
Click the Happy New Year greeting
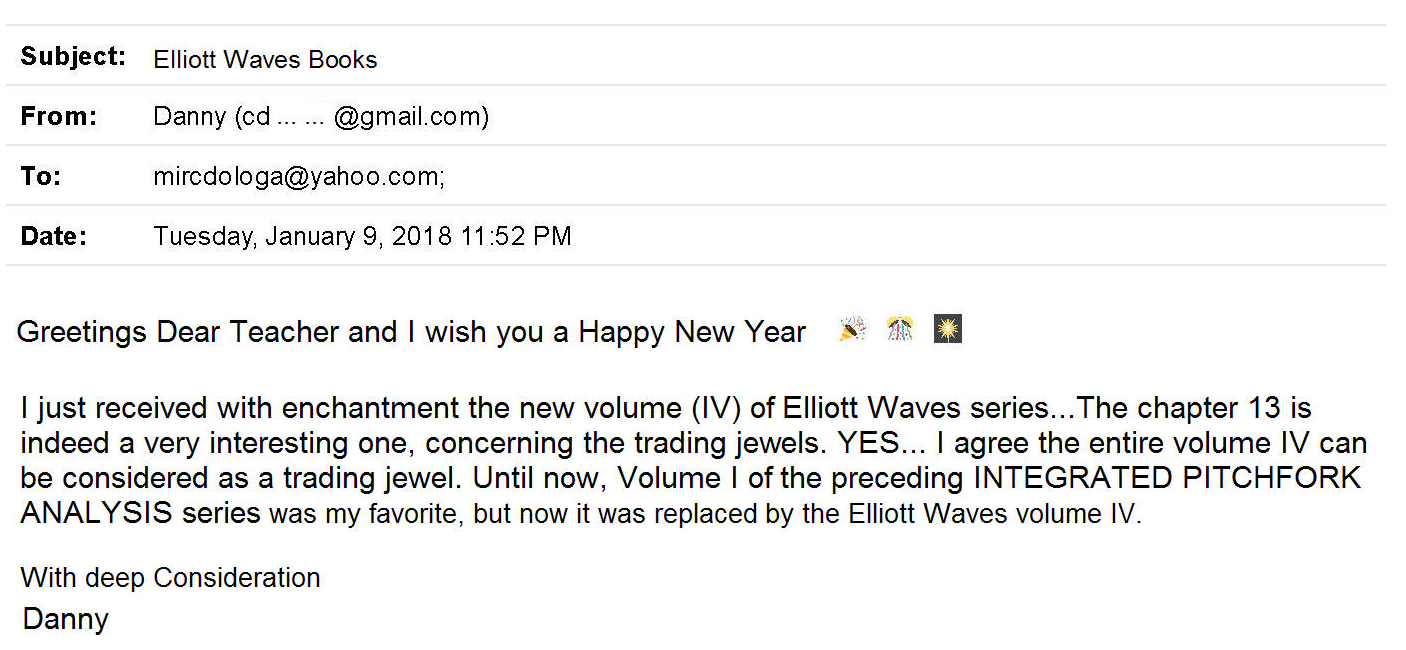point(692,332)
